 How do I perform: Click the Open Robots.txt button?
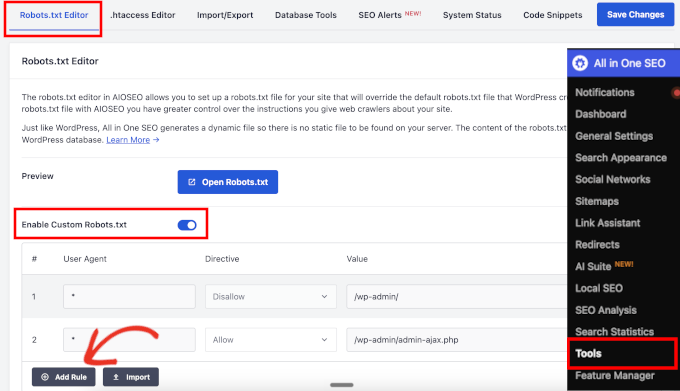pos(228,182)
